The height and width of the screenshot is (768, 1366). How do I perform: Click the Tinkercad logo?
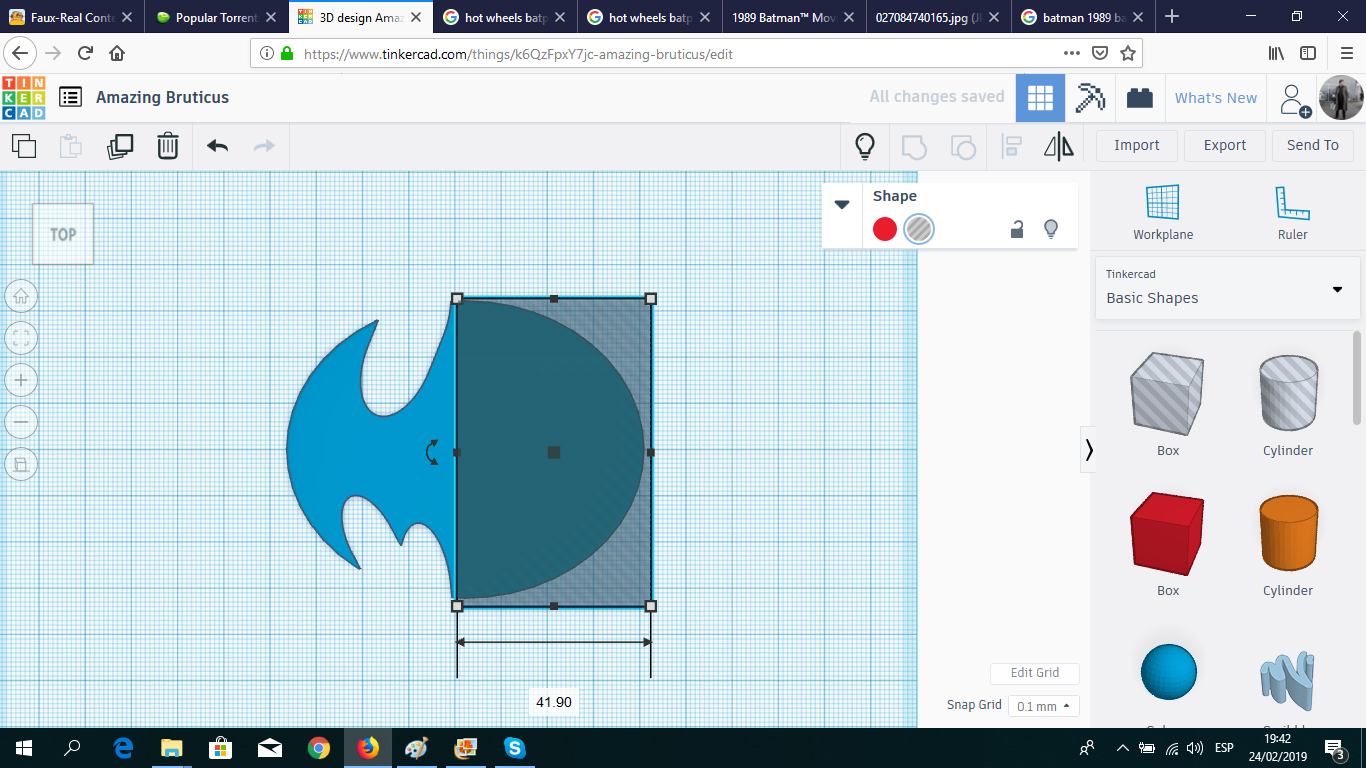tap(23, 97)
